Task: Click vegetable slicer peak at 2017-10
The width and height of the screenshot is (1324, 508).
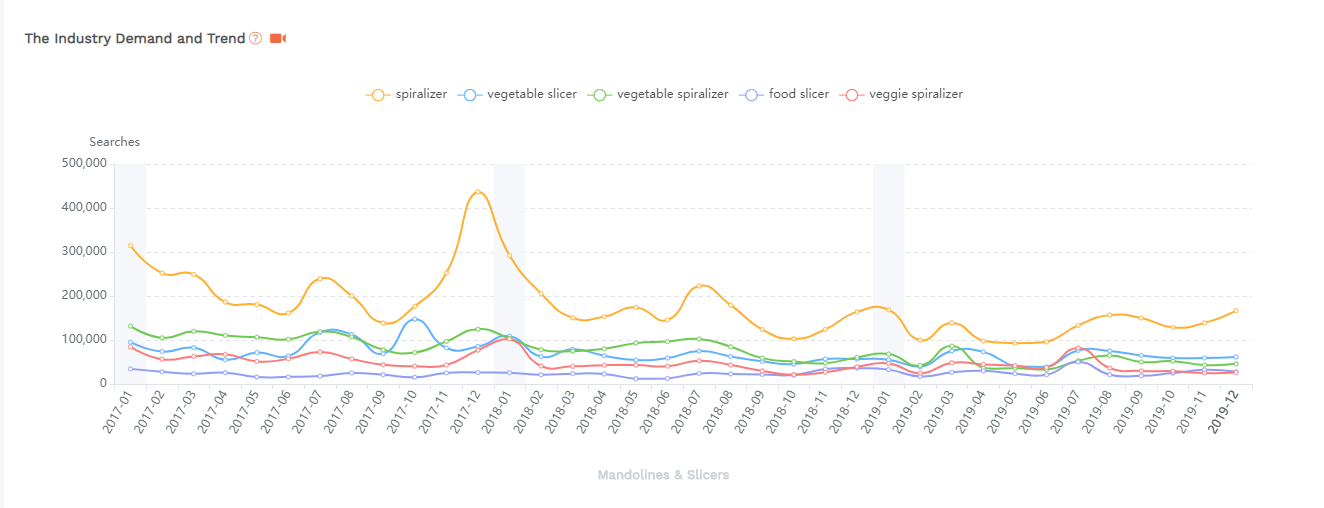Action: pos(415,319)
